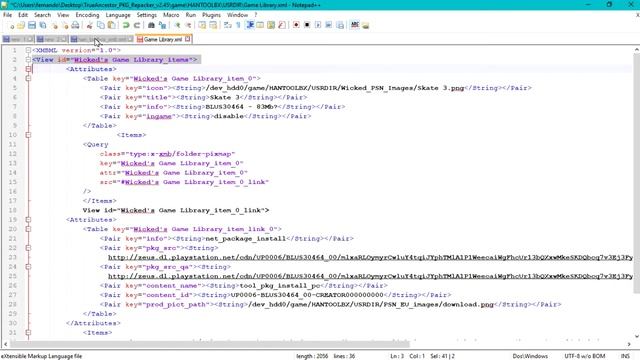Image resolution: width=640 pixels, height=360 pixels.
Task: Click the horizontal scrollbar thumb
Action: (x=209, y=344)
